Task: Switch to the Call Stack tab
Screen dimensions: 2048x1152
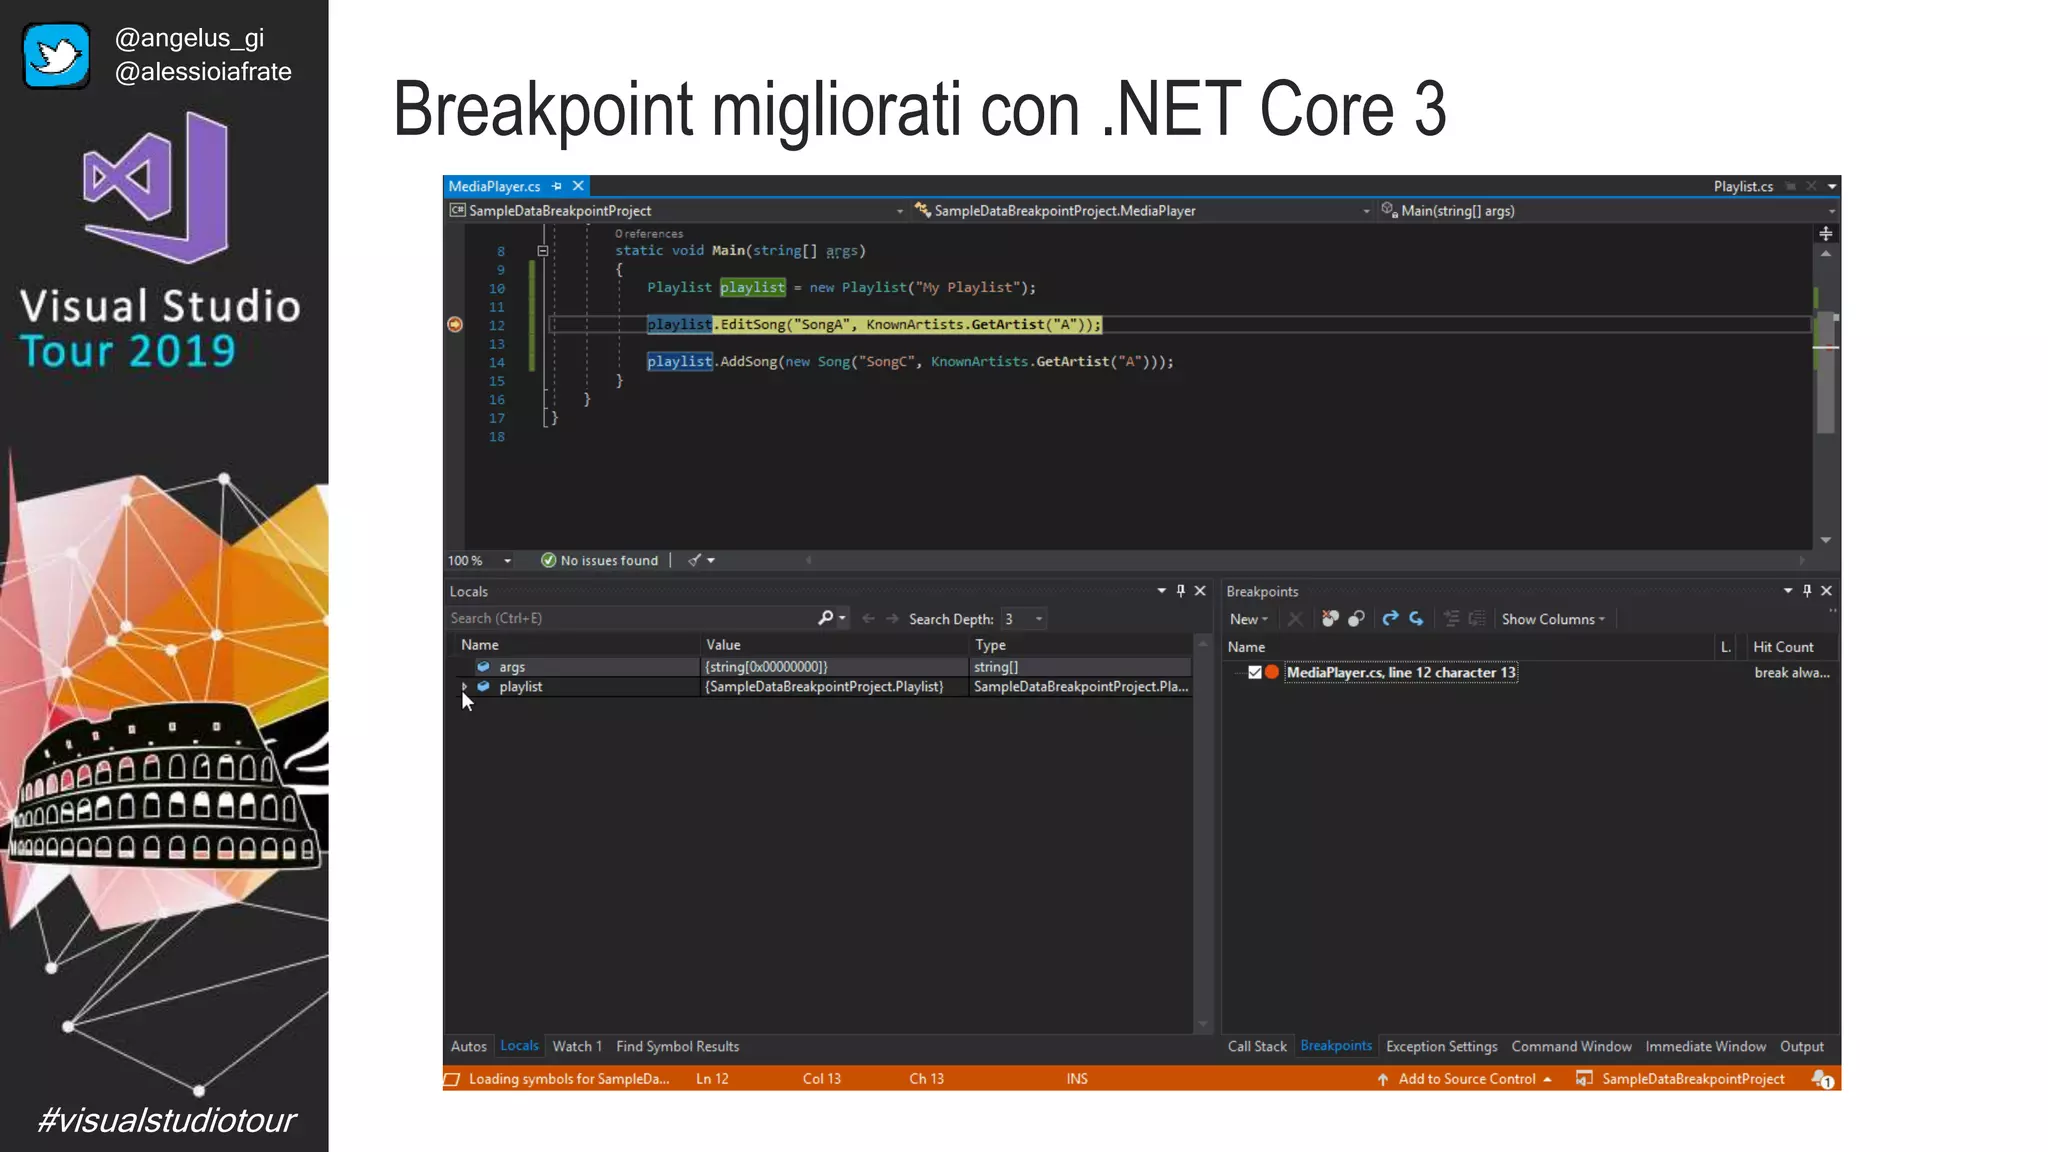Action: point(1257,1046)
